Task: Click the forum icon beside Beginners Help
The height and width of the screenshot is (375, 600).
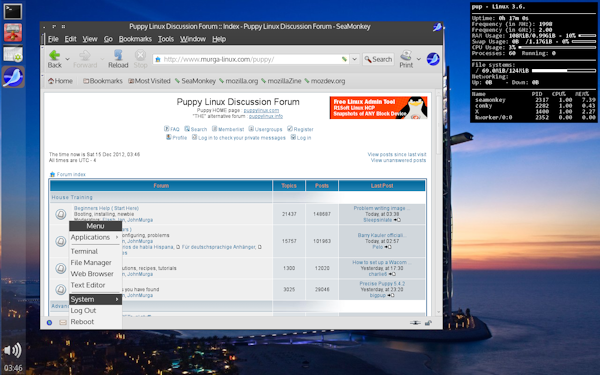Action: click(60, 214)
